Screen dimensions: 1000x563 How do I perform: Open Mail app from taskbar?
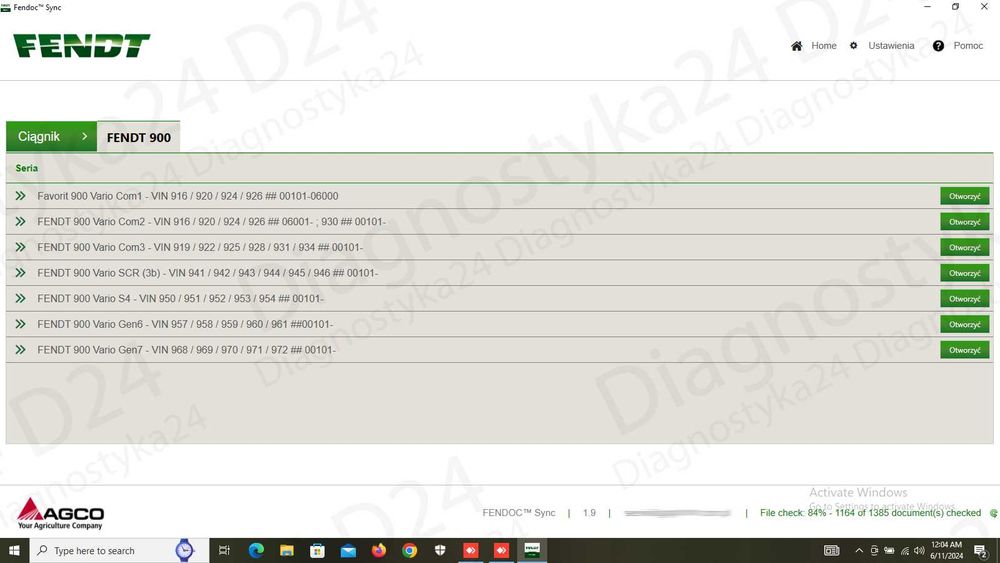348,550
